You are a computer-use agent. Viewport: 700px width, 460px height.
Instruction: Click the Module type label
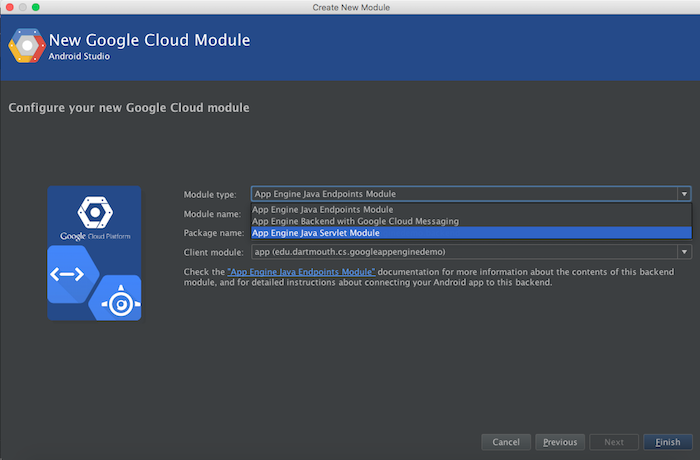tap(210, 195)
